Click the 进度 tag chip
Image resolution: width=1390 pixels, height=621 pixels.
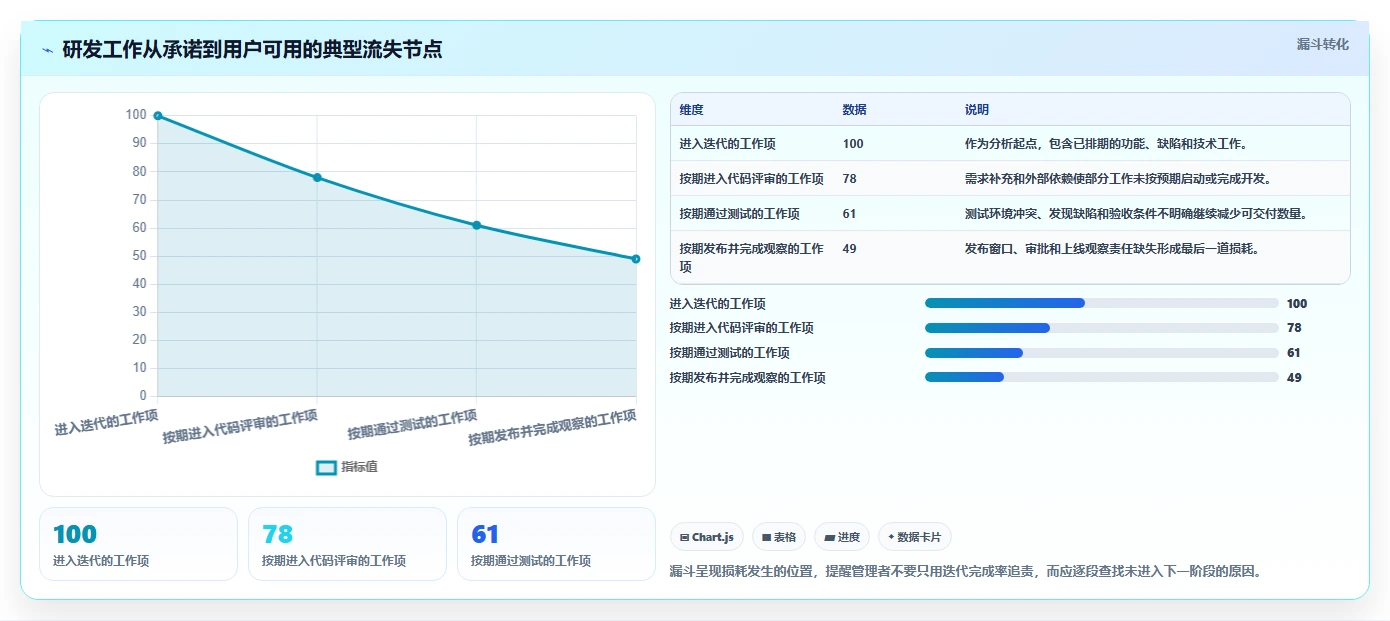(841, 537)
